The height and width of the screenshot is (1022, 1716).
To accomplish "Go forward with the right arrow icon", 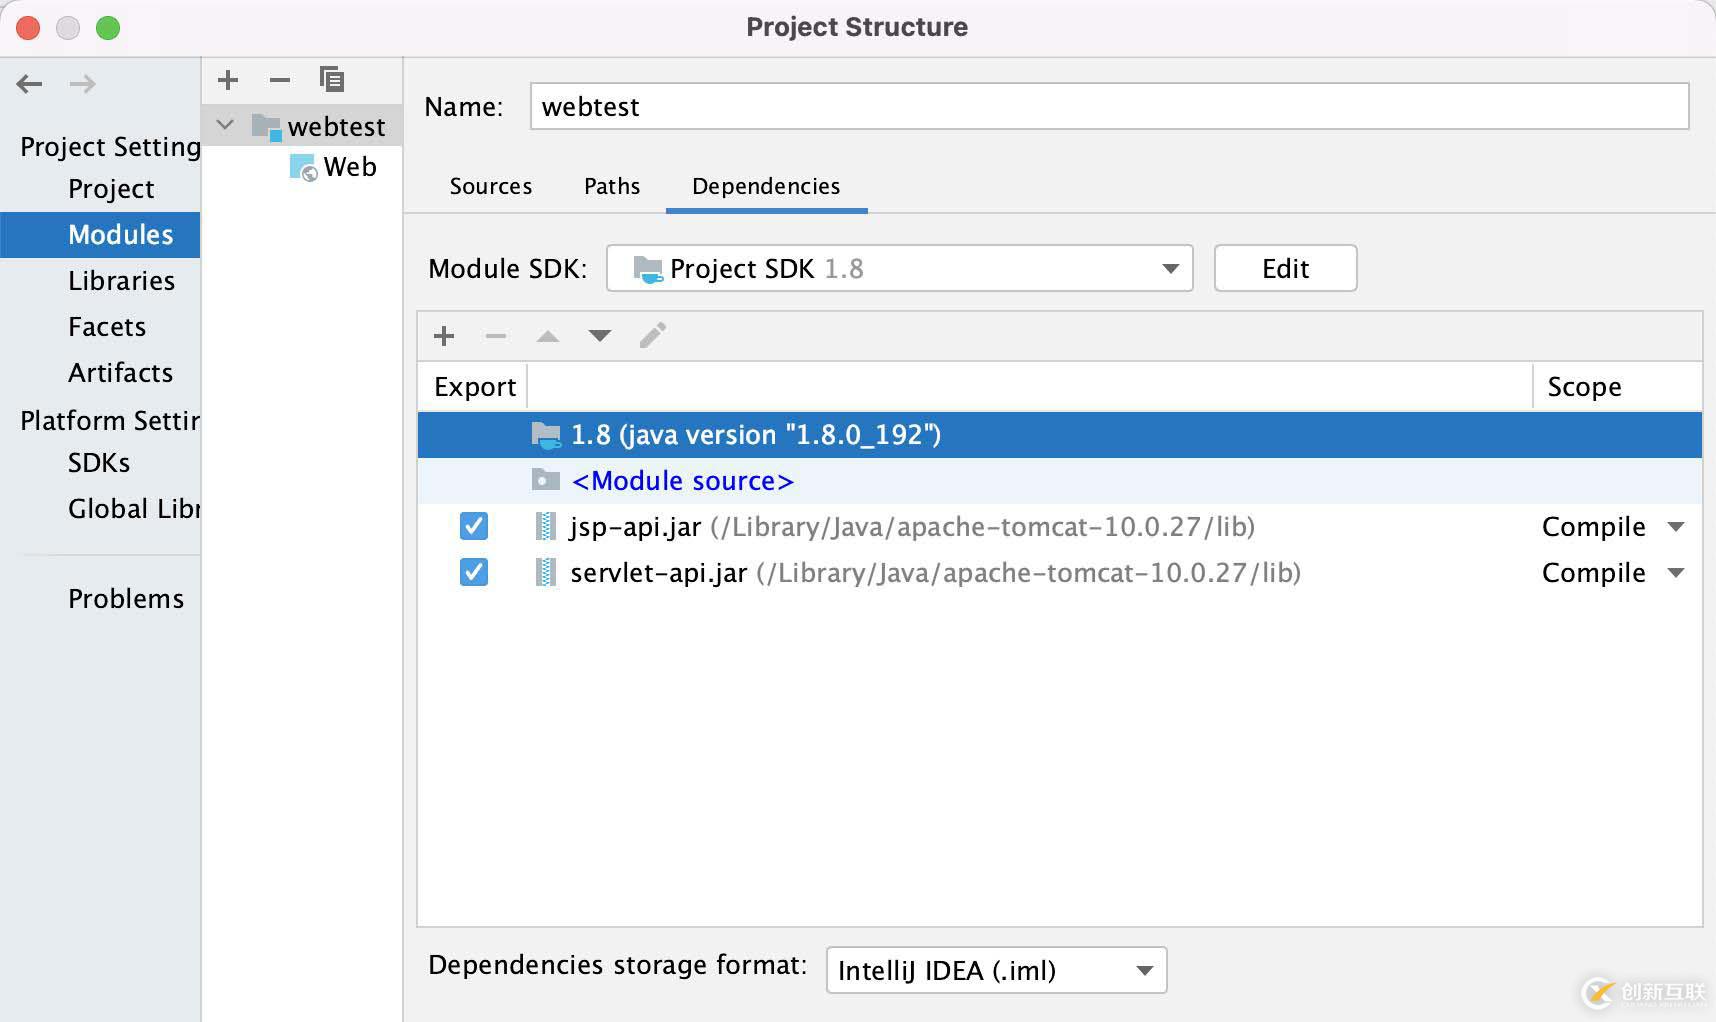I will tap(83, 84).
